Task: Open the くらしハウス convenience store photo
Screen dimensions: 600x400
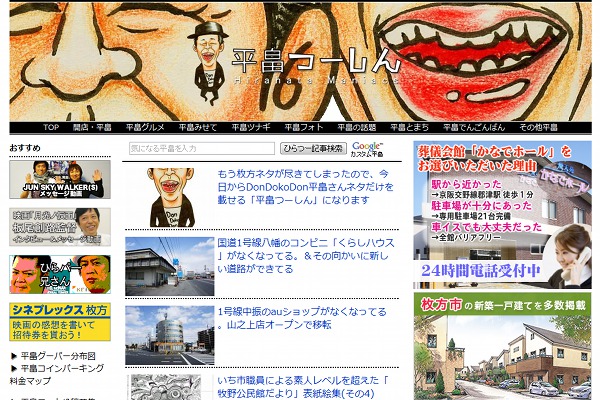Action: pyautogui.click(x=169, y=266)
